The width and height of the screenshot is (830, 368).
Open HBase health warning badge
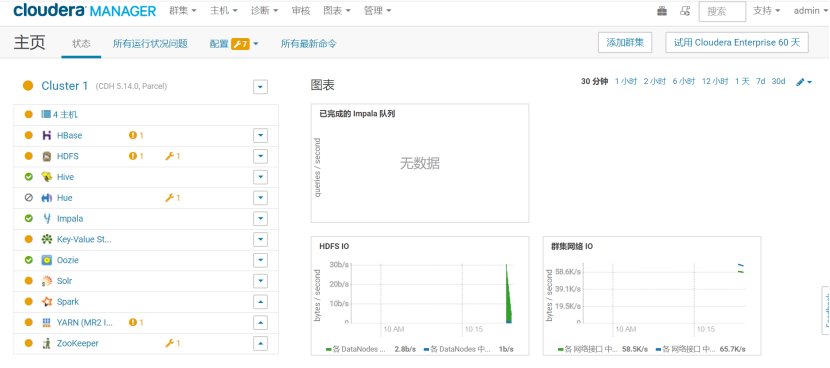point(136,136)
